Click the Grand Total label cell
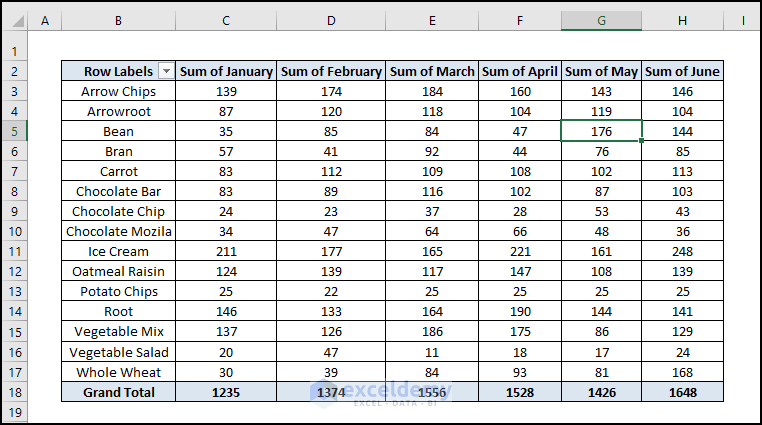This screenshot has height=425, width=762. pos(118,392)
